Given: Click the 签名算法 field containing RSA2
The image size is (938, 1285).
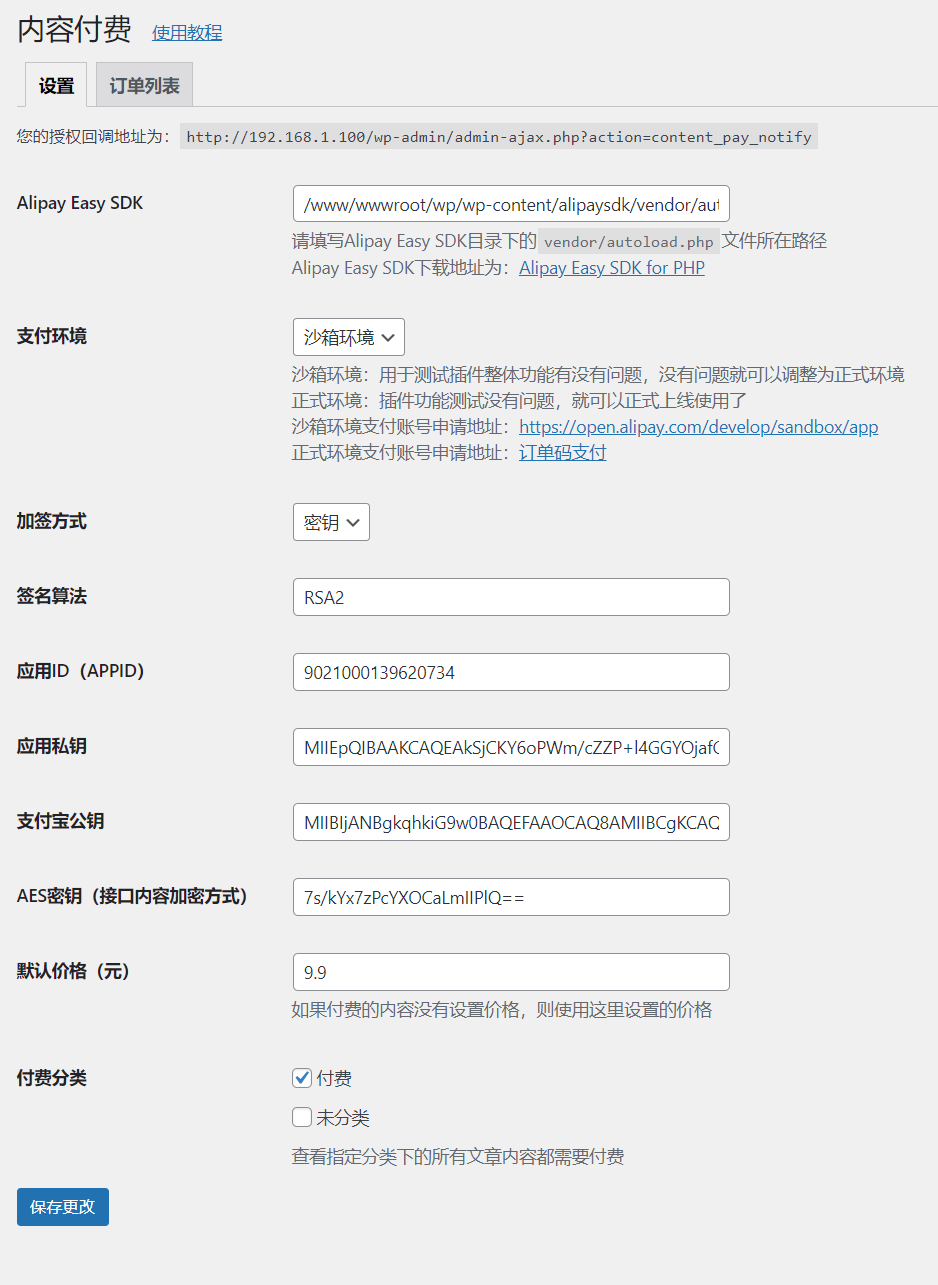Looking at the screenshot, I should pos(511,597).
